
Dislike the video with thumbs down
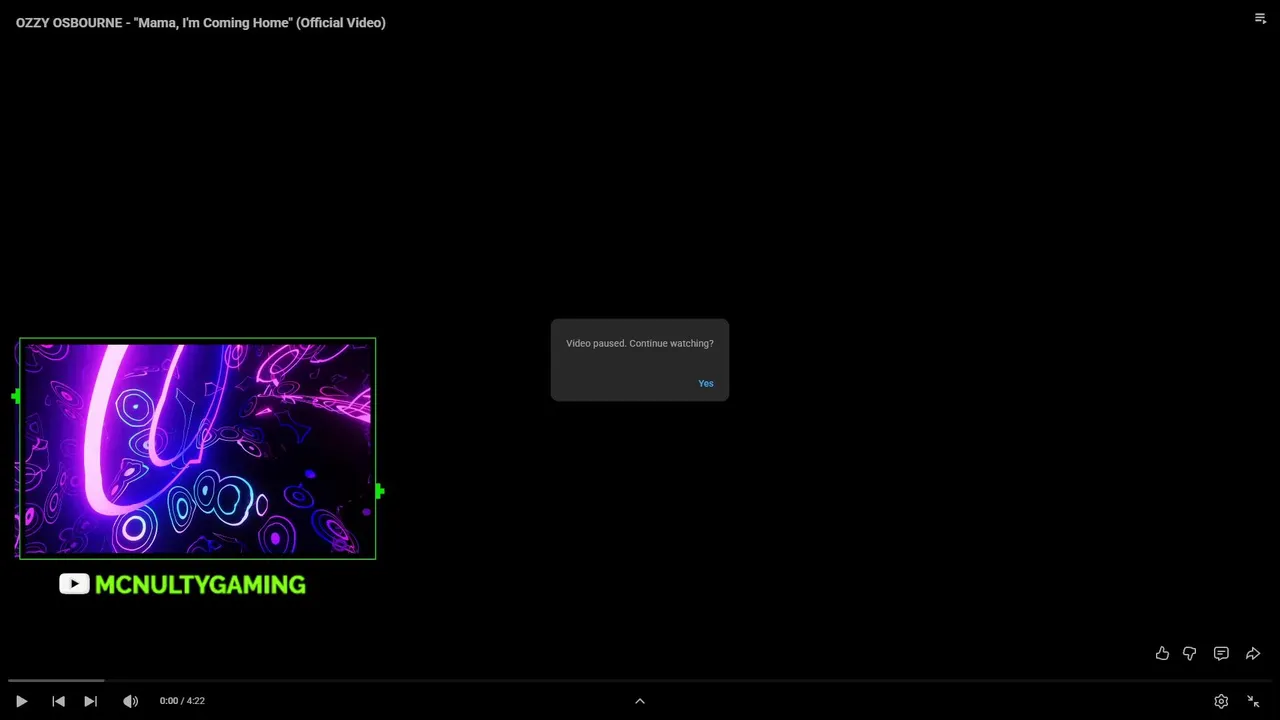(1190, 653)
